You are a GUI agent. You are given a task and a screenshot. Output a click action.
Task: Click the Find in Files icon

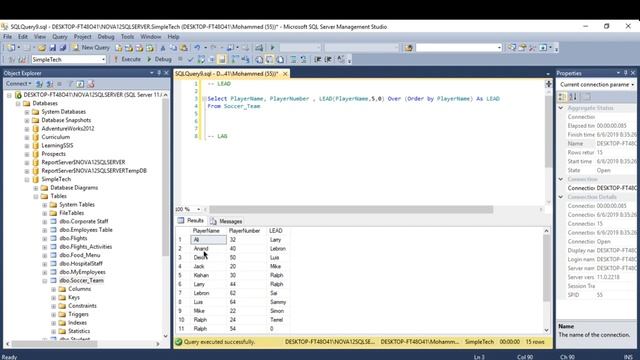pyautogui.click(x=409, y=48)
